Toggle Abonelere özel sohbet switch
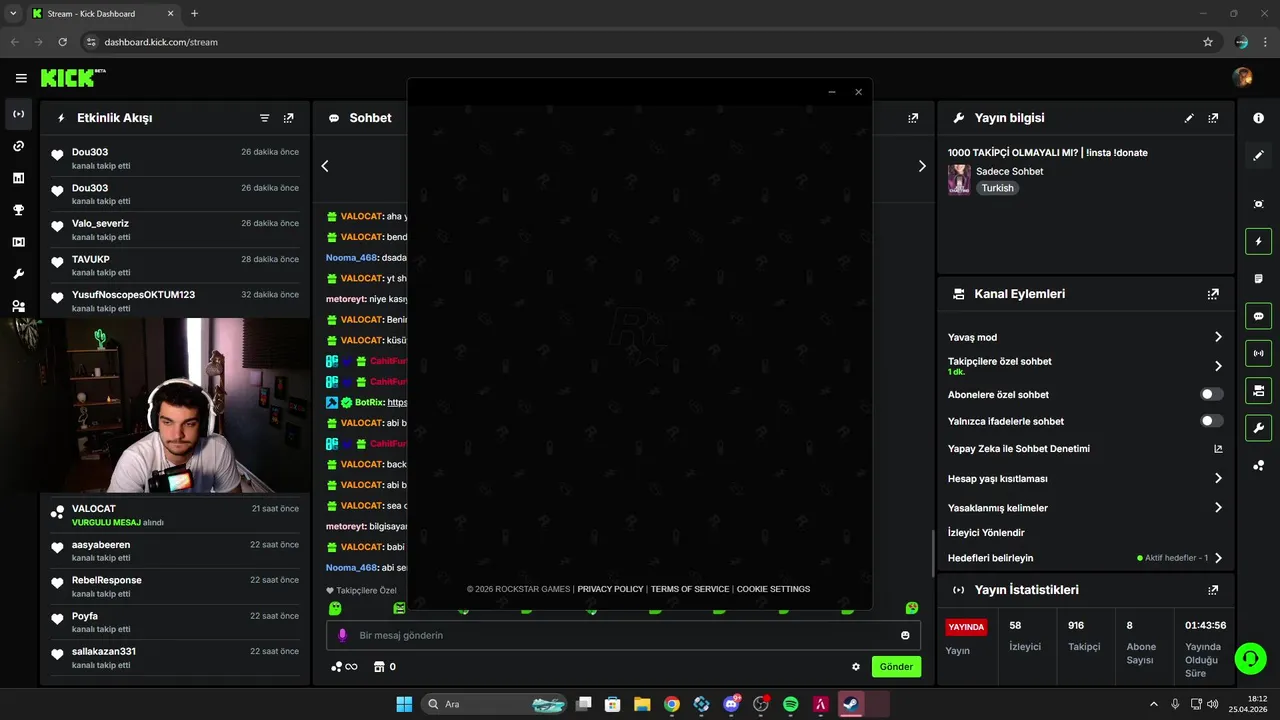Screen dimensions: 1280x720 click(1211, 395)
